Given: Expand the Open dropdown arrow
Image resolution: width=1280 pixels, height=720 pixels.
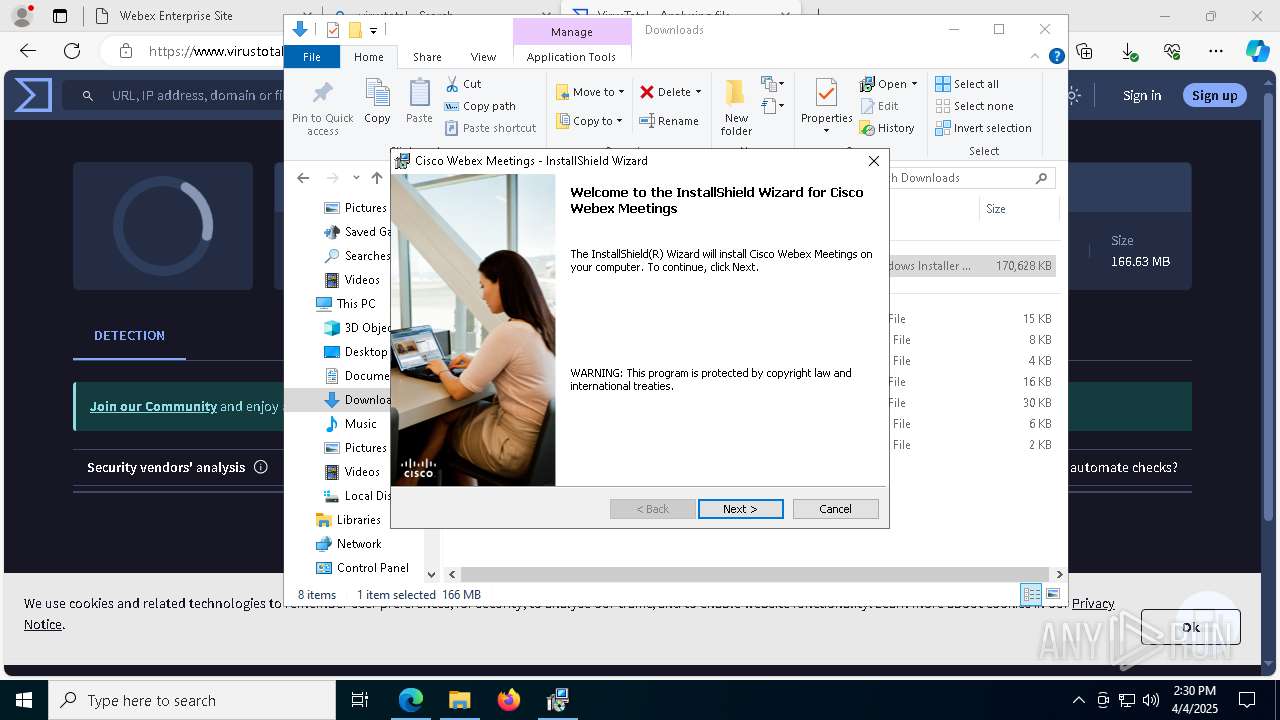Looking at the screenshot, I should pos(914,84).
